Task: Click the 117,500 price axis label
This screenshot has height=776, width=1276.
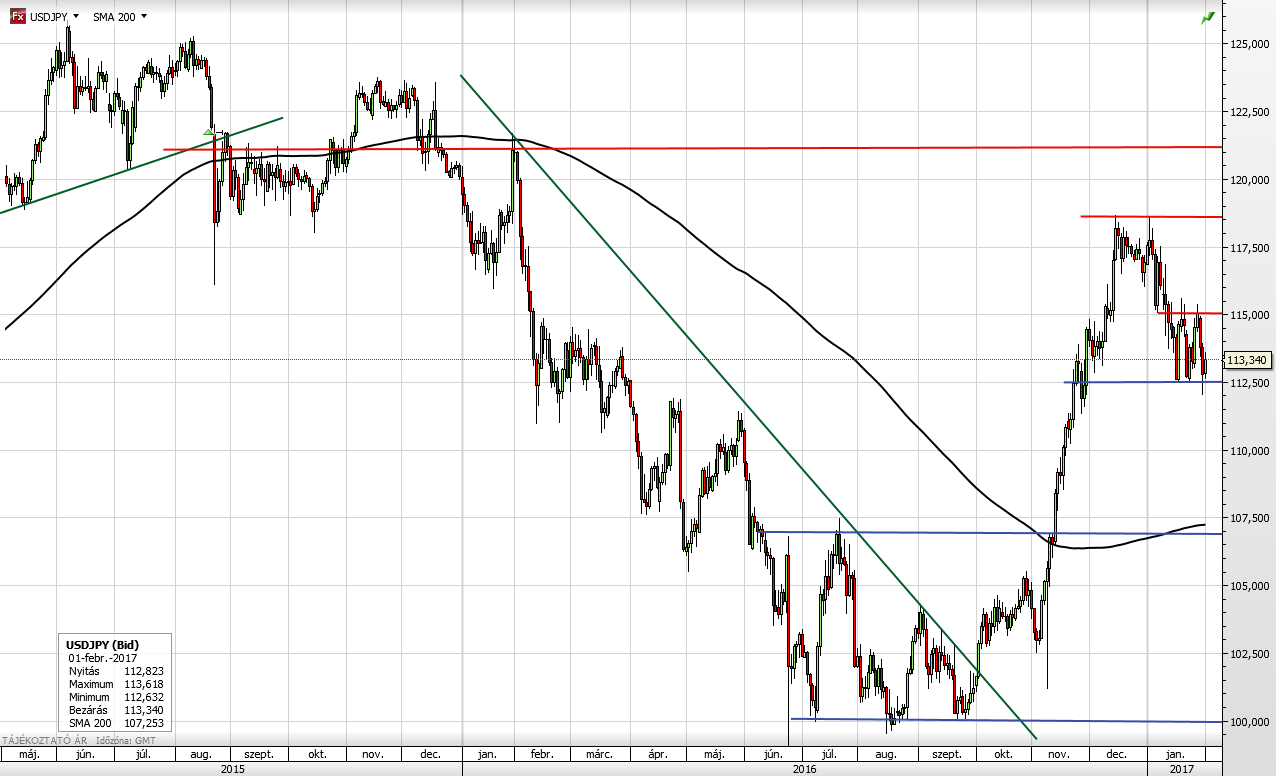Action: point(1250,248)
